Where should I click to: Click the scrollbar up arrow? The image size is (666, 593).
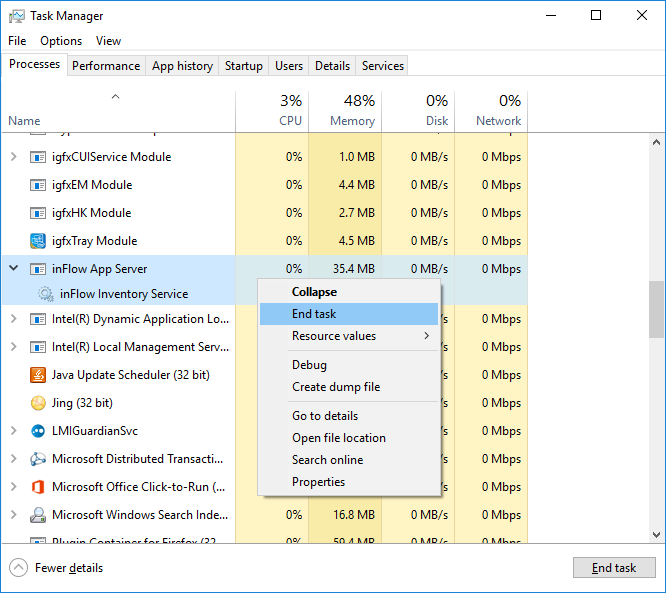(x=656, y=142)
